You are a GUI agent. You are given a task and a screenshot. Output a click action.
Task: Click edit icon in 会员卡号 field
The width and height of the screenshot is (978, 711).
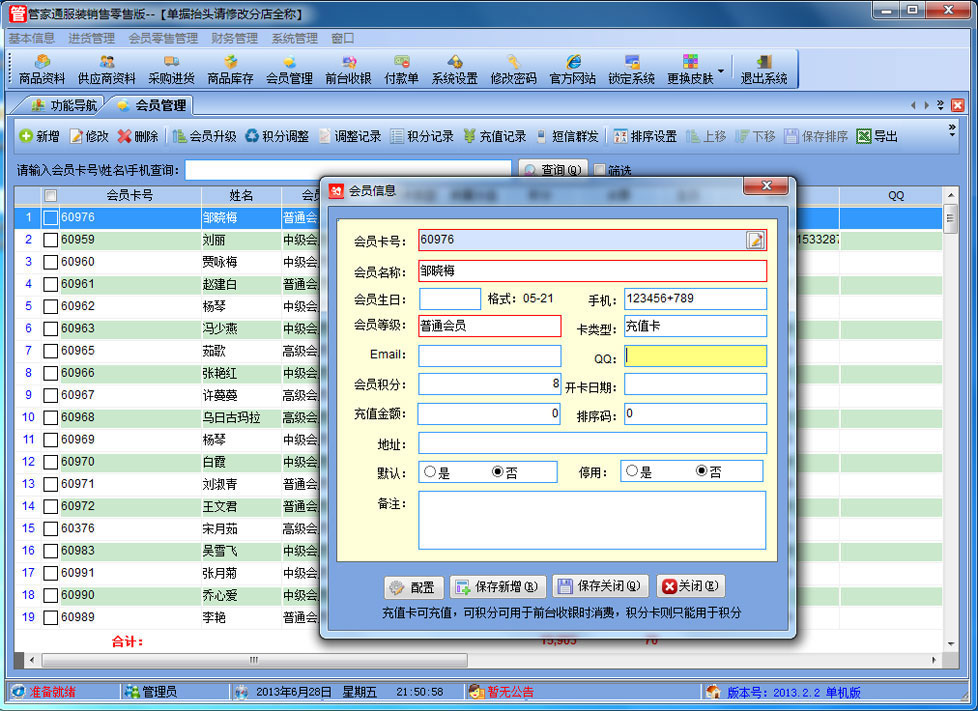pos(755,240)
